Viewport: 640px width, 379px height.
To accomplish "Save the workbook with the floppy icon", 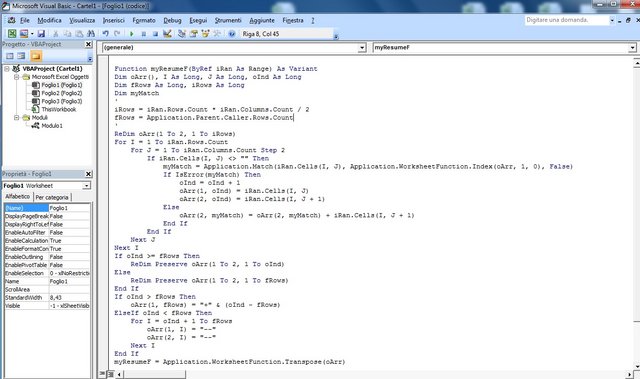I will pyautogui.click(x=41, y=34).
